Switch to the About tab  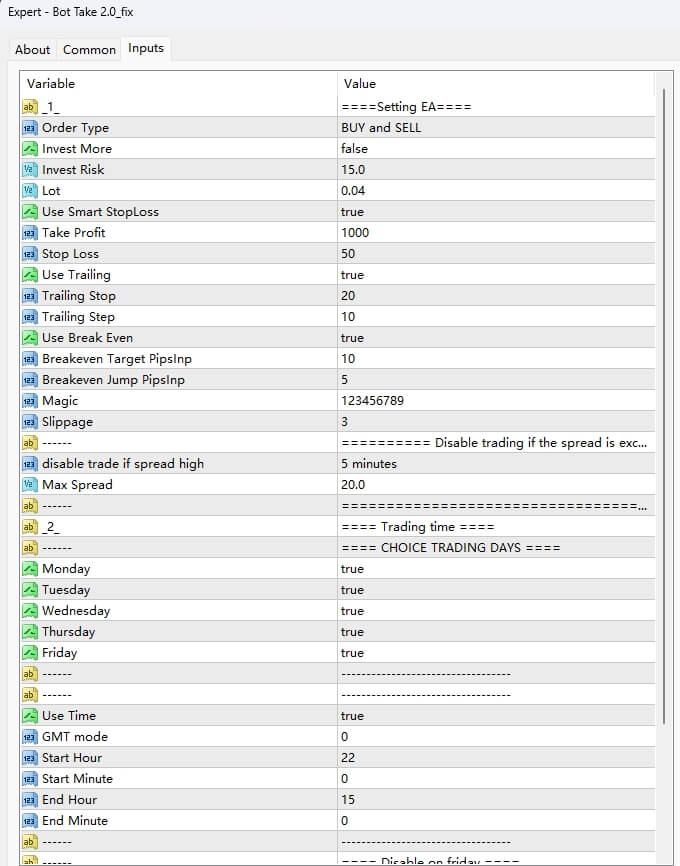click(32, 50)
